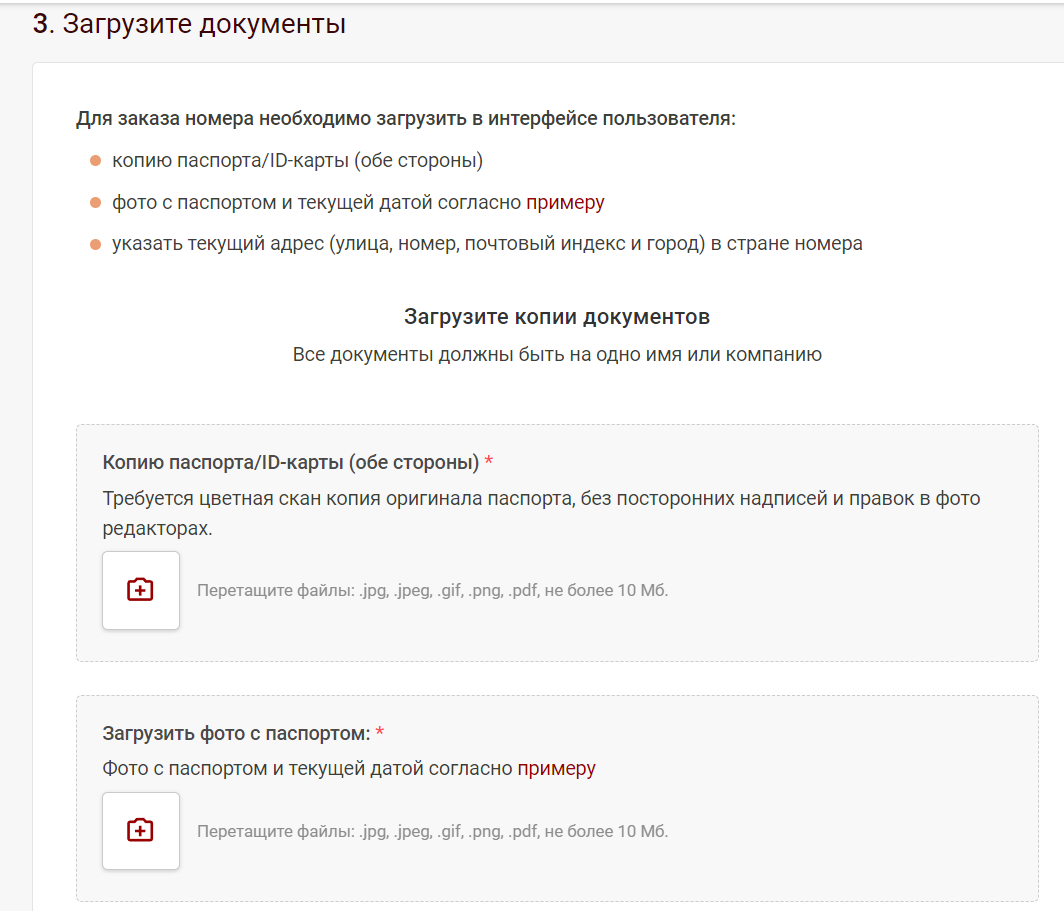Open 'примеру' link in the bullet list
Viewport: 1064px width, 911px height.
tap(565, 203)
